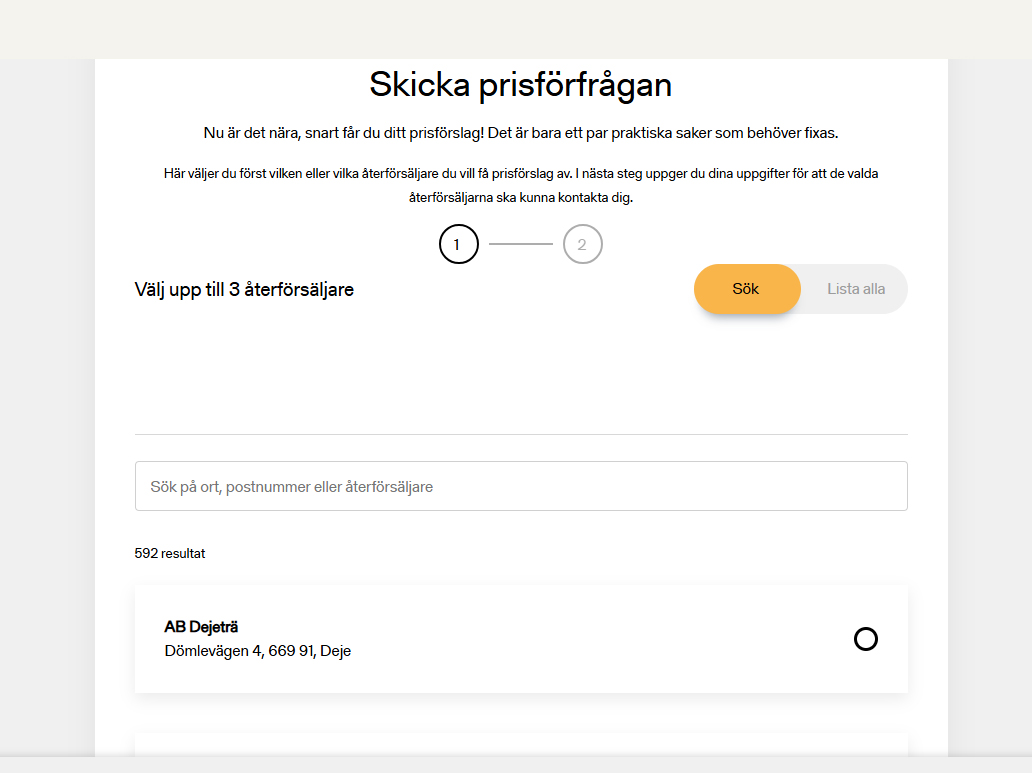Click the step 1 circle indicator
1032x773 pixels.
tap(458, 244)
